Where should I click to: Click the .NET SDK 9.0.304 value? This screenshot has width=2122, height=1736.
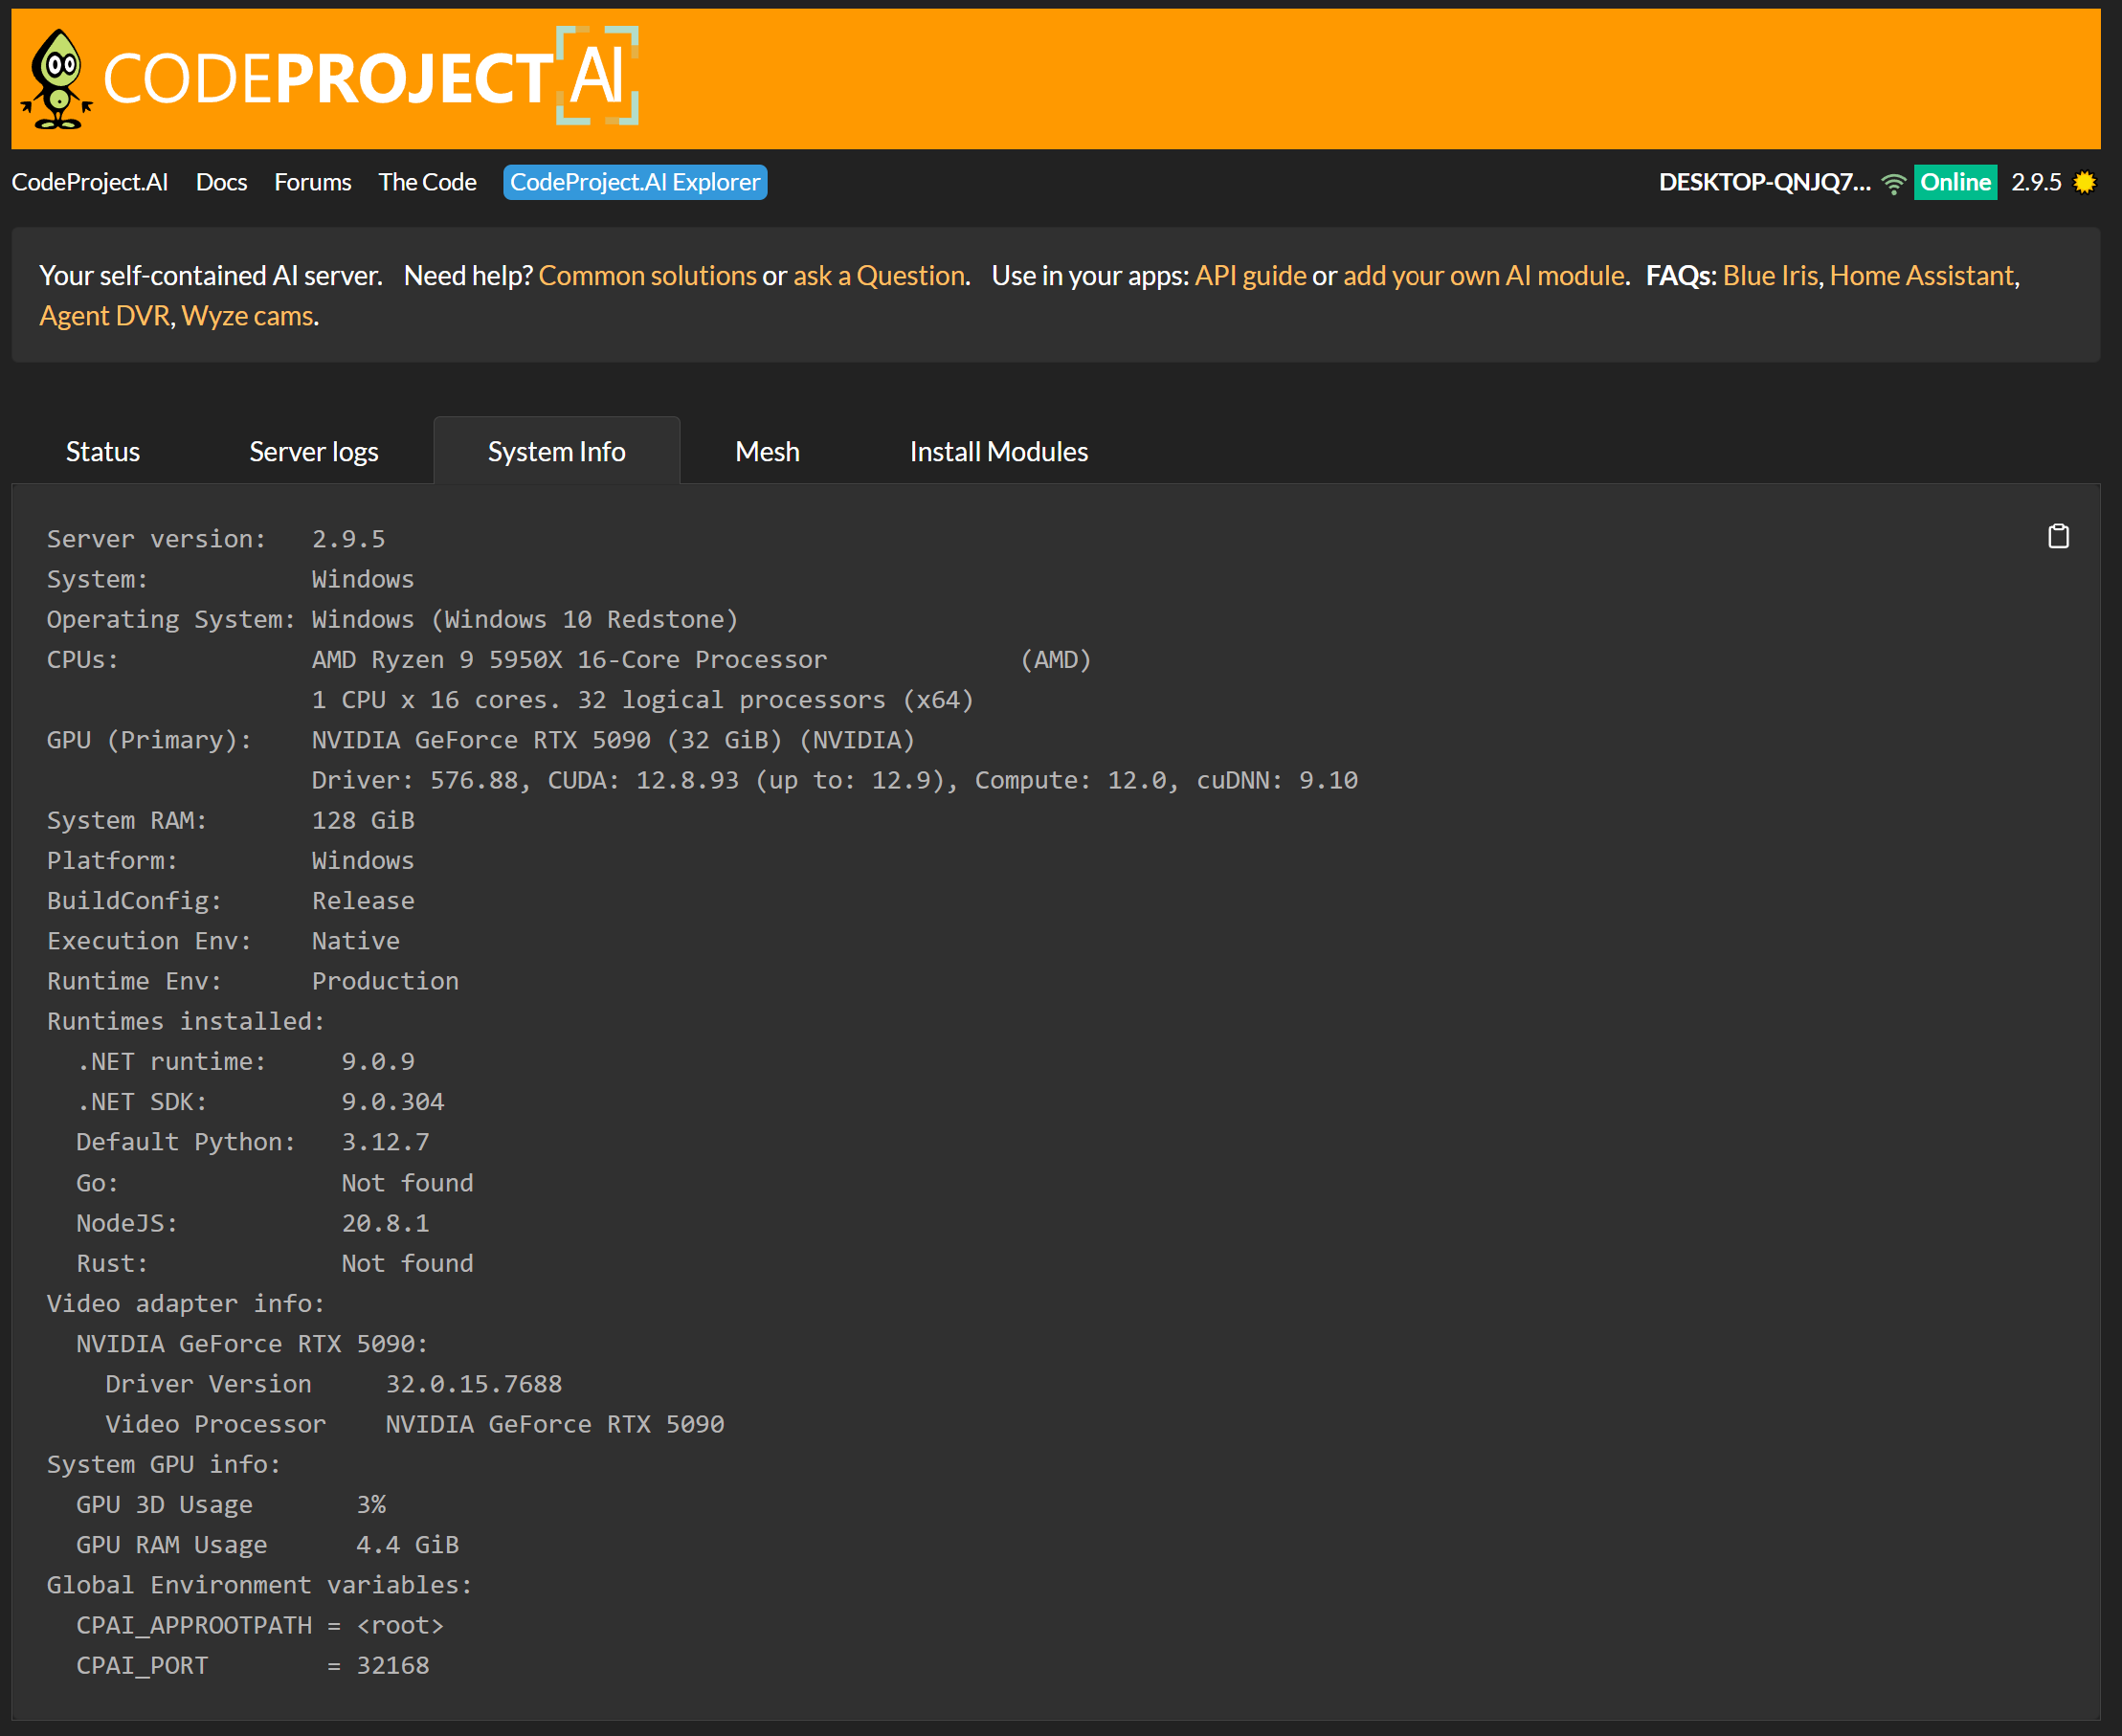tap(393, 1102)
